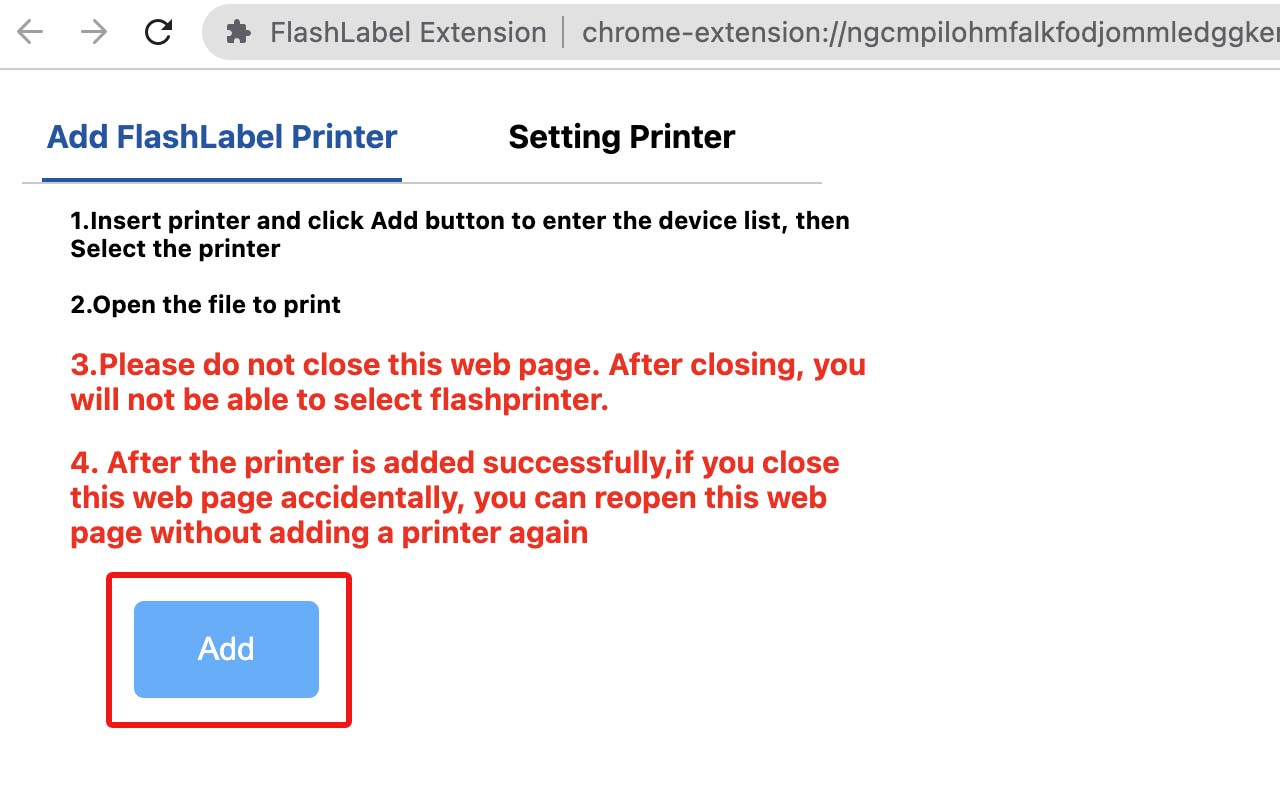Click the puzzle-piece extension icon

tap(237, 32)
